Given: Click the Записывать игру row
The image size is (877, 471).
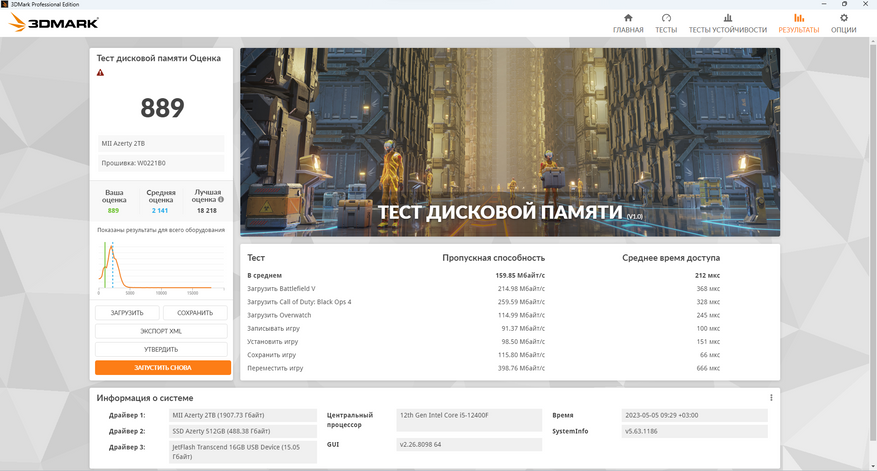Looking at the screenshot, I should click(483, 328).
